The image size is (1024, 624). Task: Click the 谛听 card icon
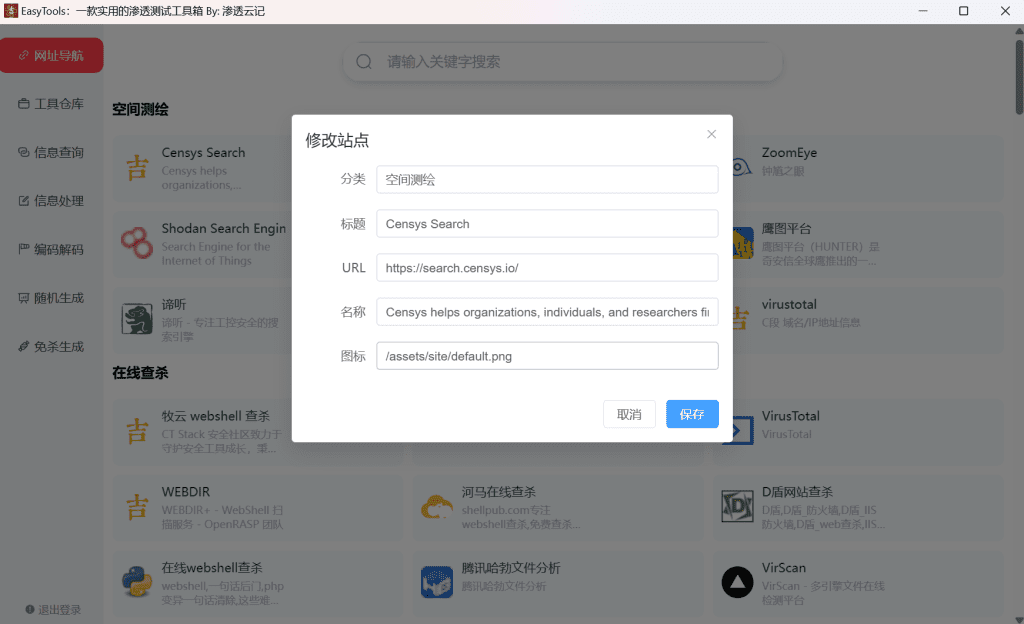[x=136, y=319]
